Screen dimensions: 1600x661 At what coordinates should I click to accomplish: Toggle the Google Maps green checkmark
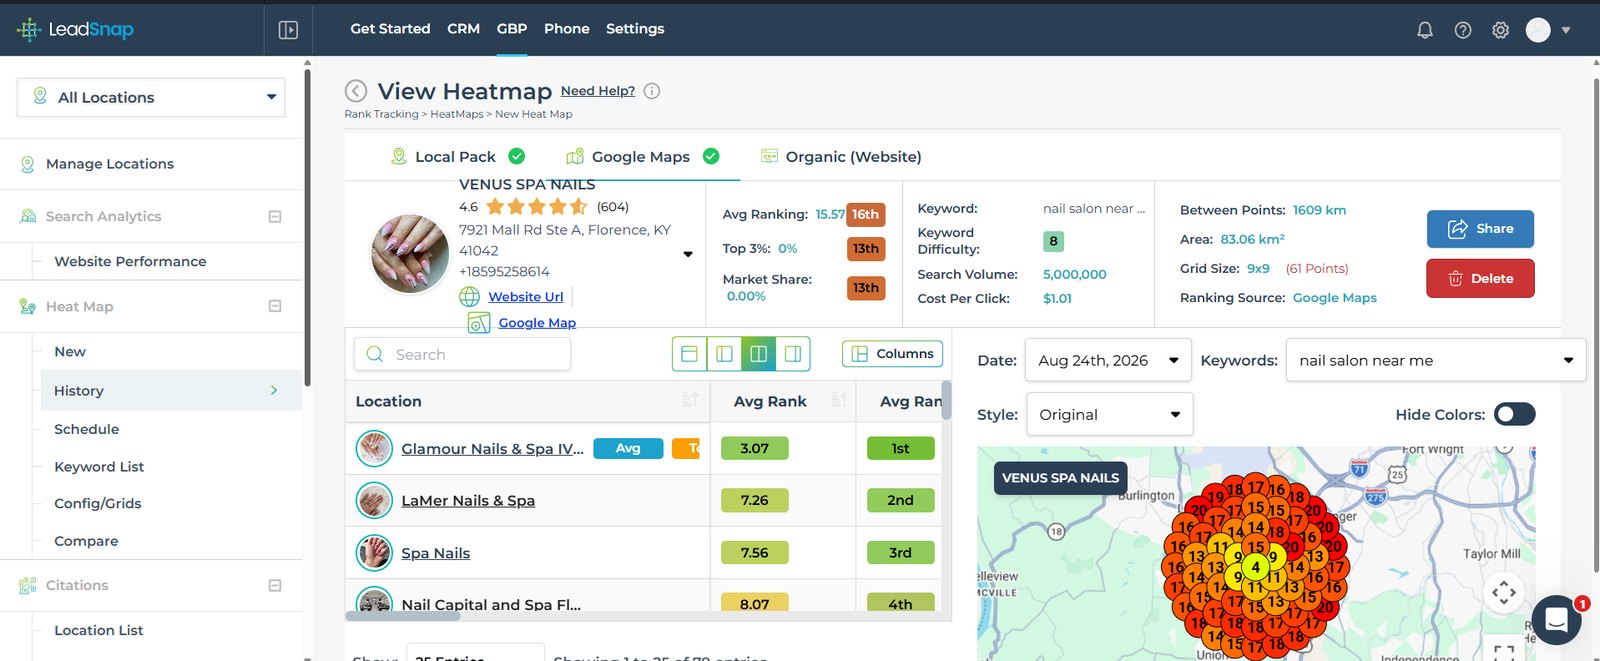[711, 156]
